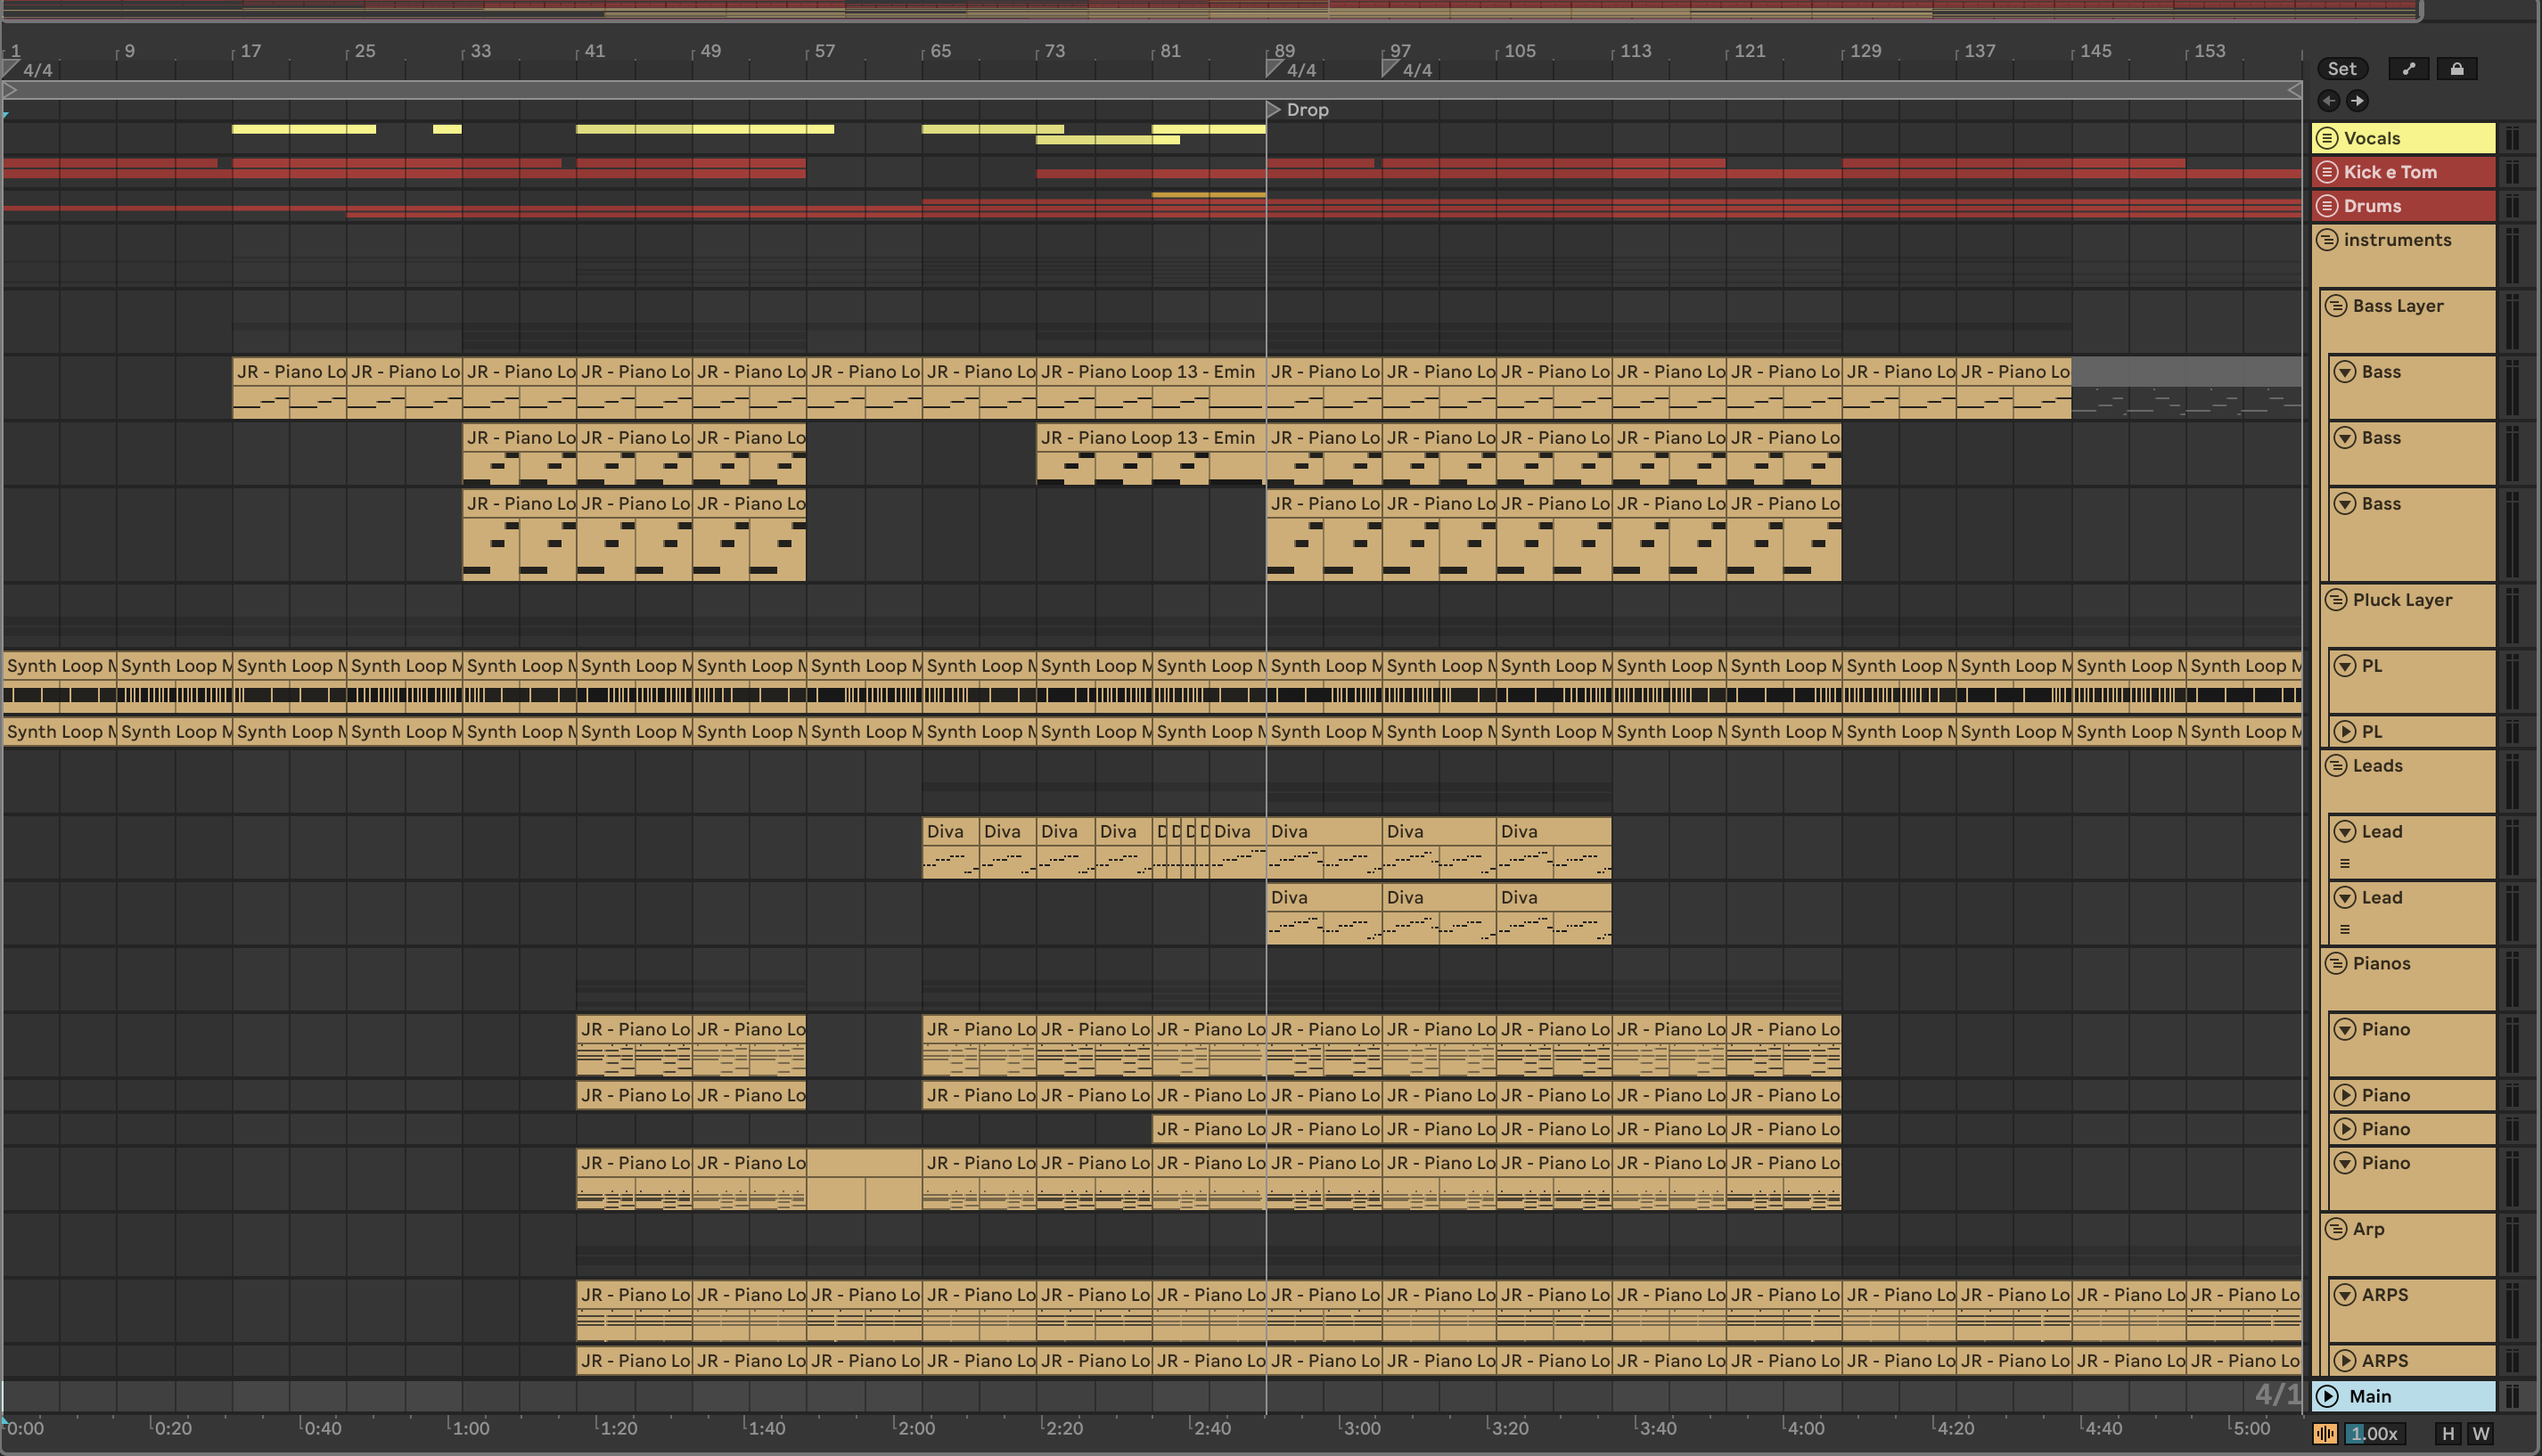Toggle the W optimize width button

click(2481, 1434)
